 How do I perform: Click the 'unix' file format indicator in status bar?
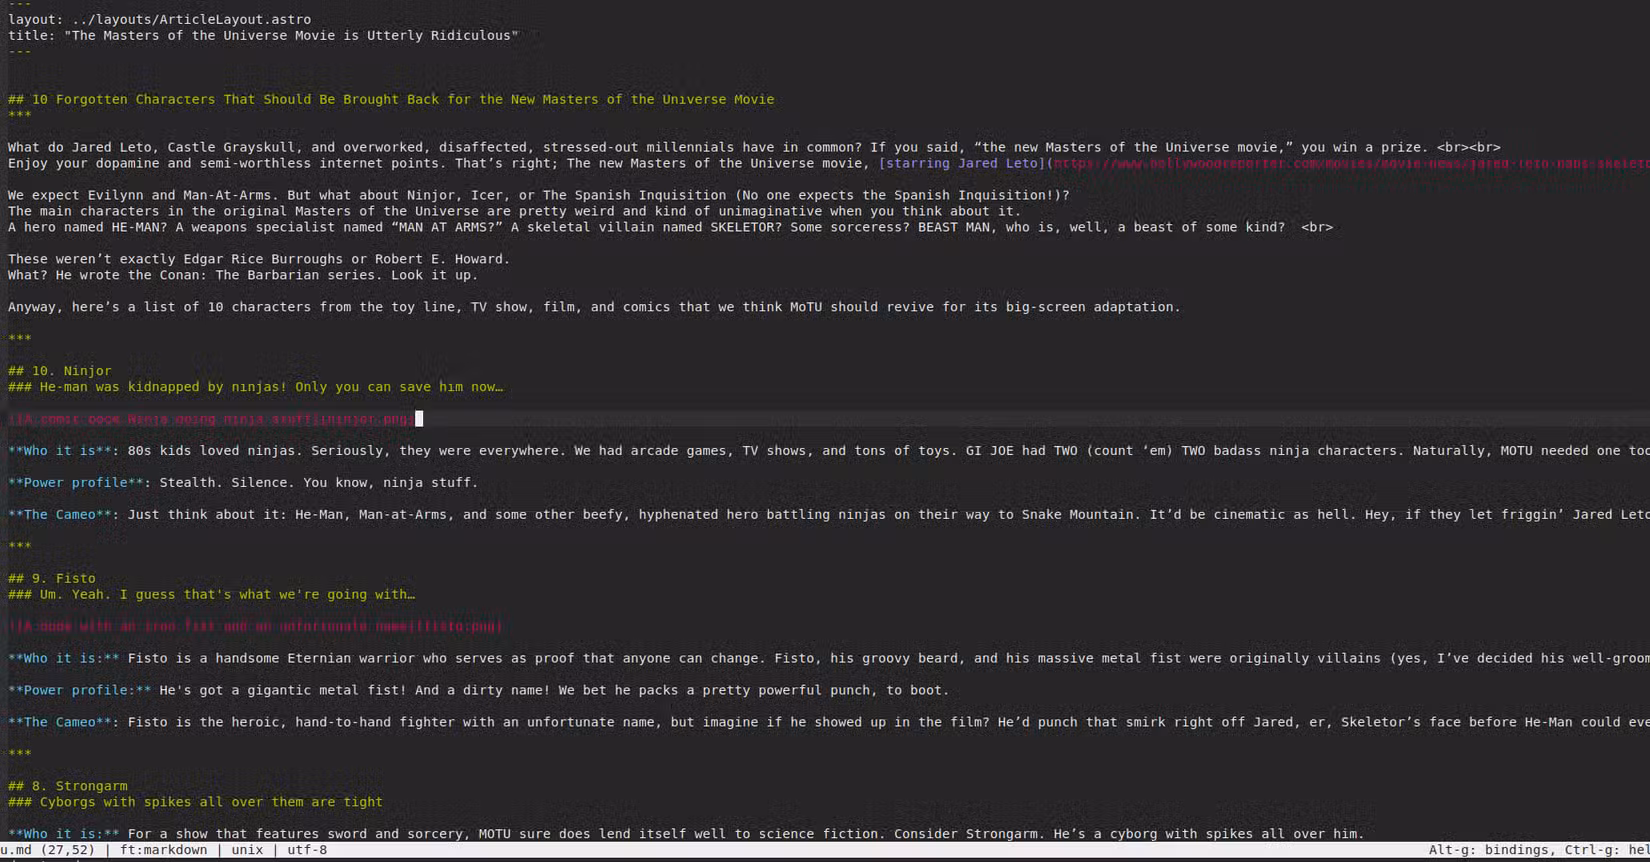point(247,851)
